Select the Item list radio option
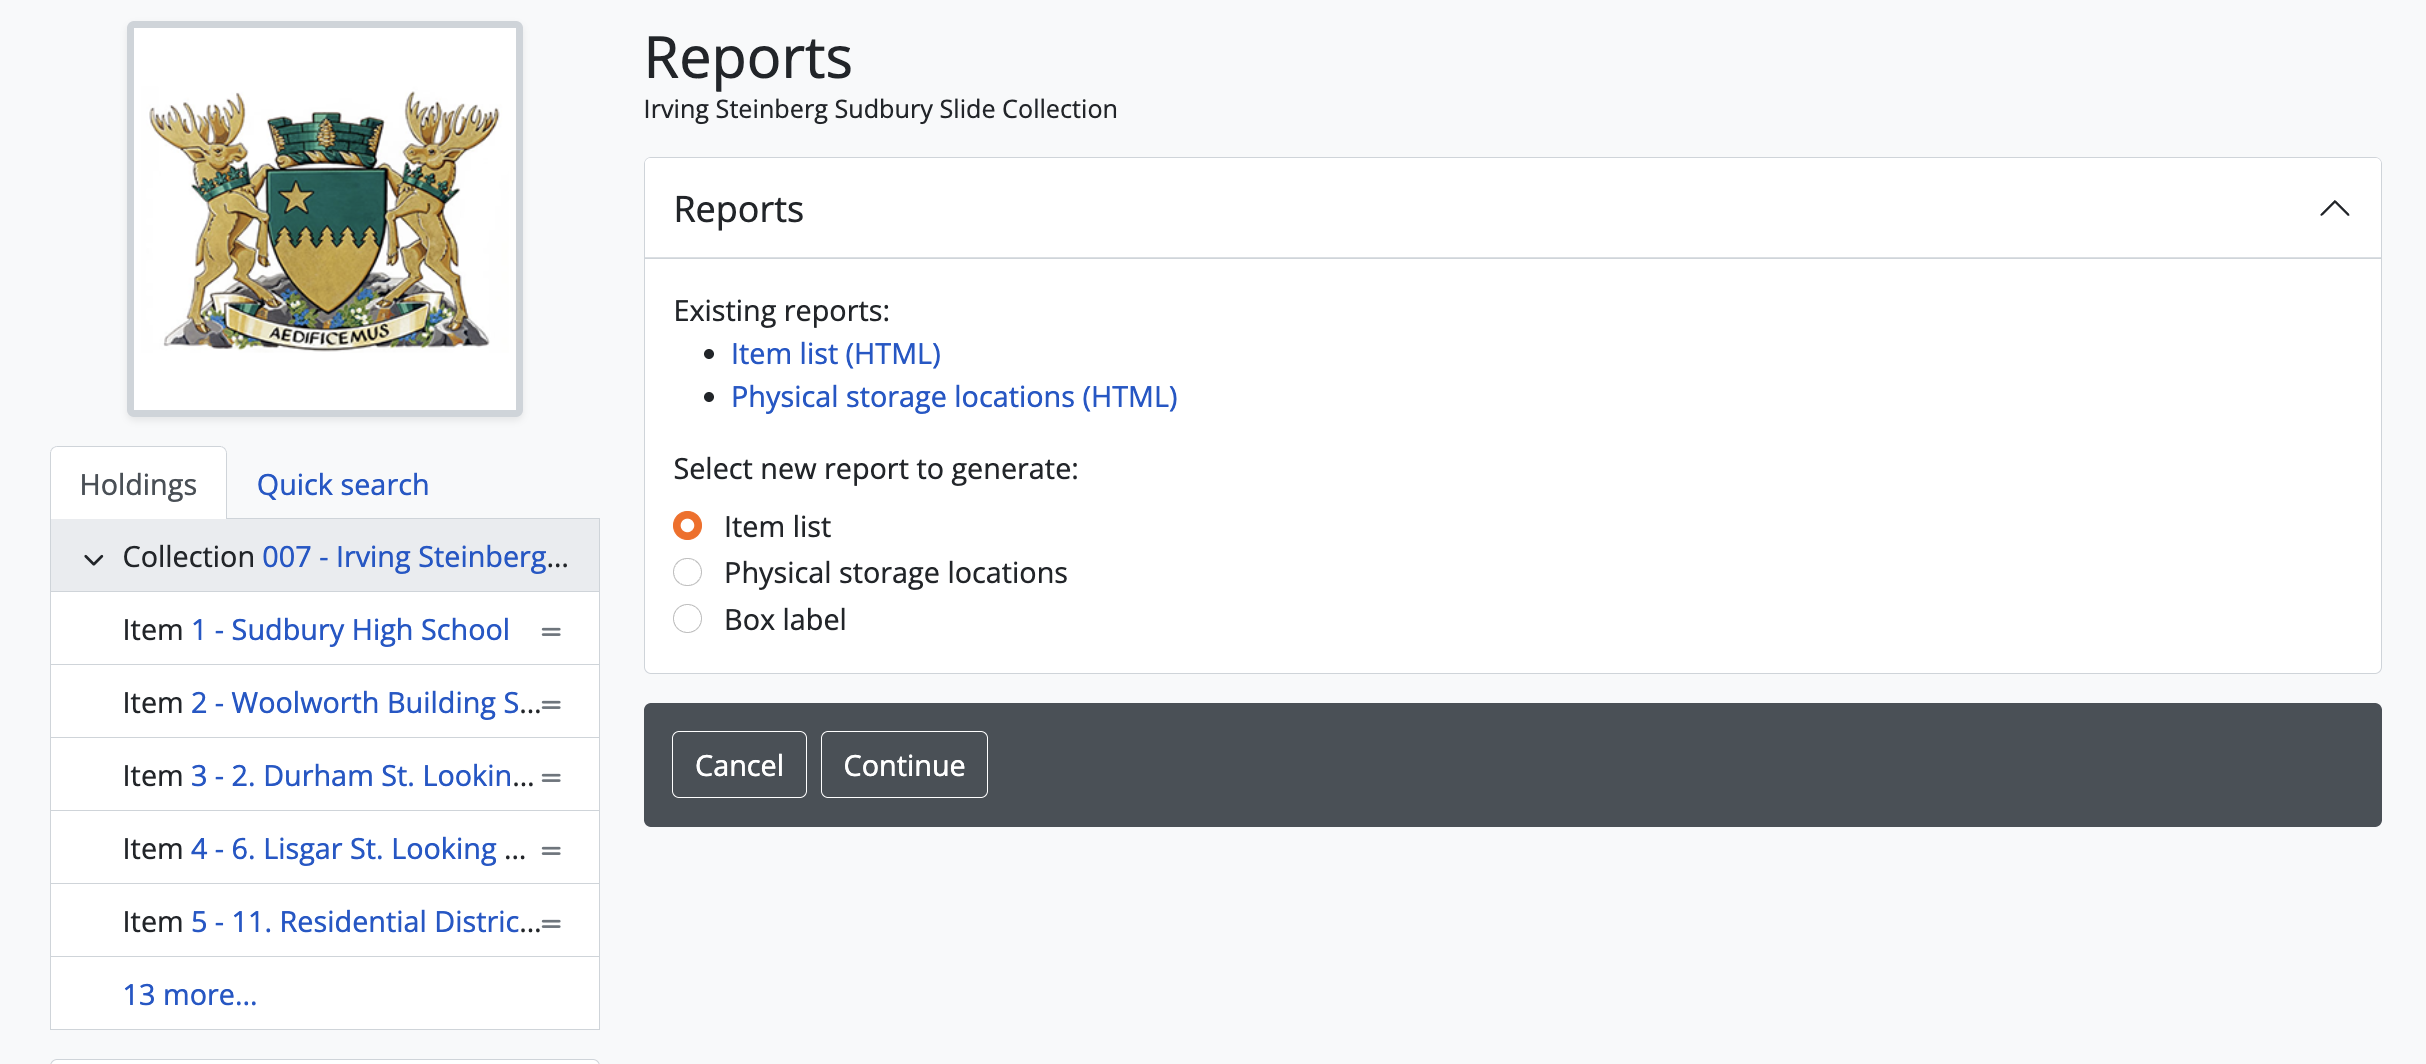 point(688,526)
